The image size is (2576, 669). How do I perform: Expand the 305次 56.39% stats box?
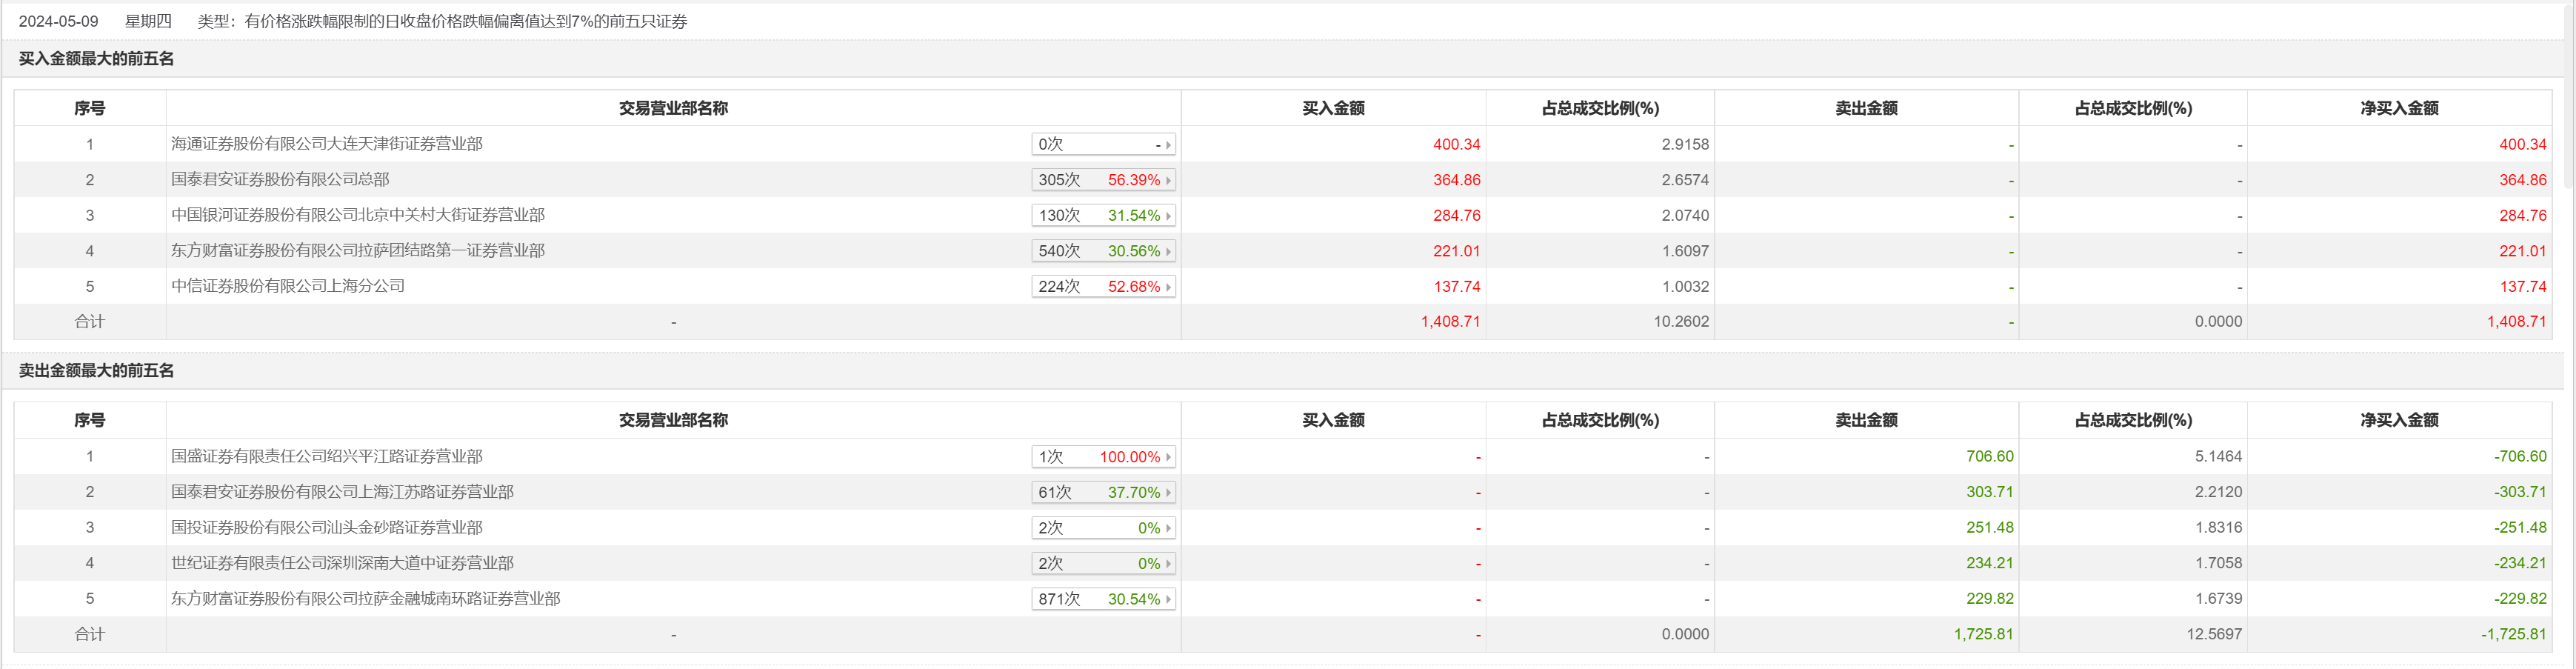[x=1103, y=180]
